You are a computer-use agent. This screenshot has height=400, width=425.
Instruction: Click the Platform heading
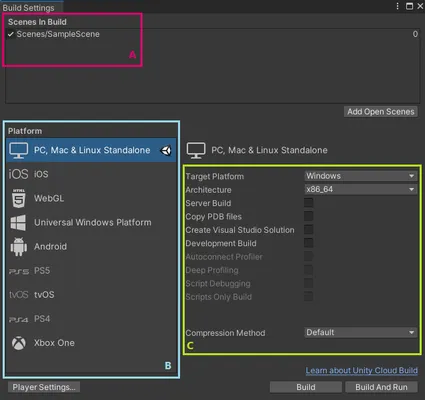[25, 131]
